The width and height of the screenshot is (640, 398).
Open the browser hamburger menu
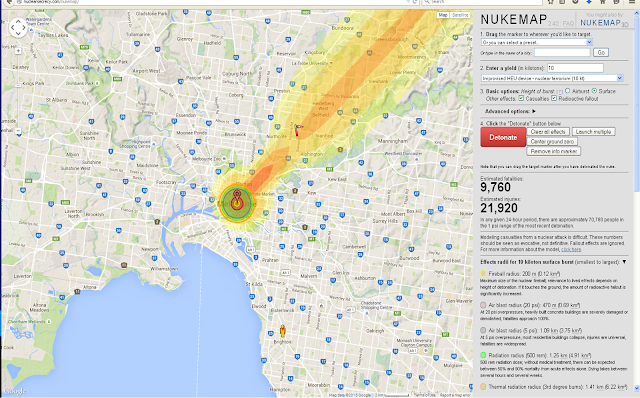(x=631, y=2)
